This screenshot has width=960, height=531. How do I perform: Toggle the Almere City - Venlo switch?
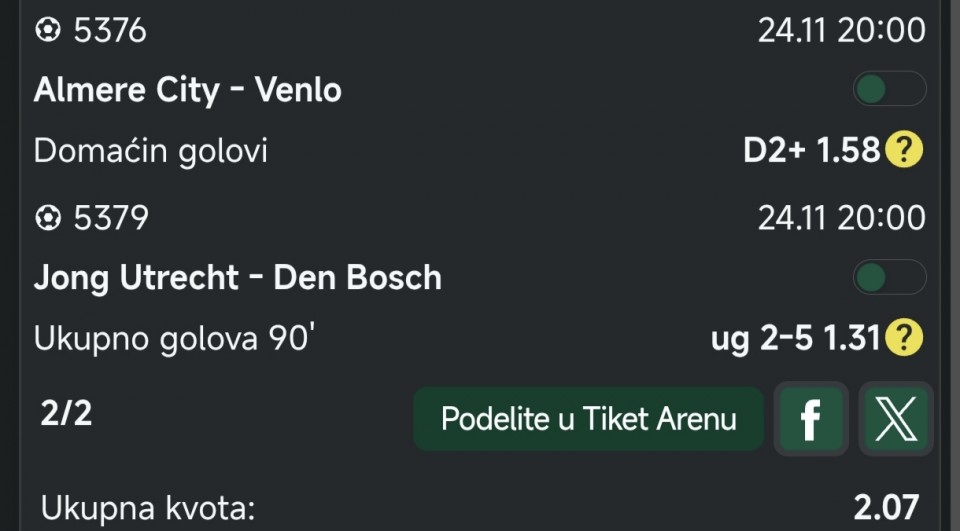[888, 90]
